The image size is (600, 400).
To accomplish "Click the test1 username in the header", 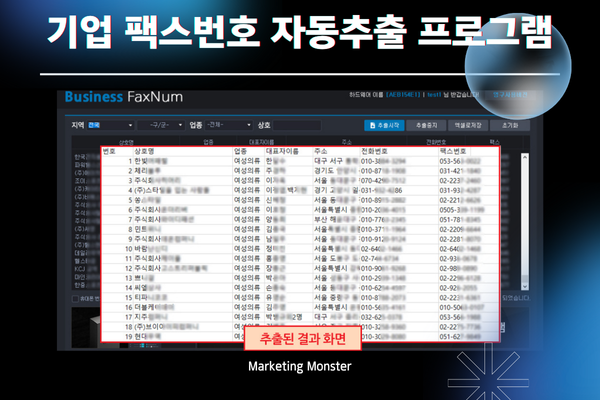I will pos(434,95).
